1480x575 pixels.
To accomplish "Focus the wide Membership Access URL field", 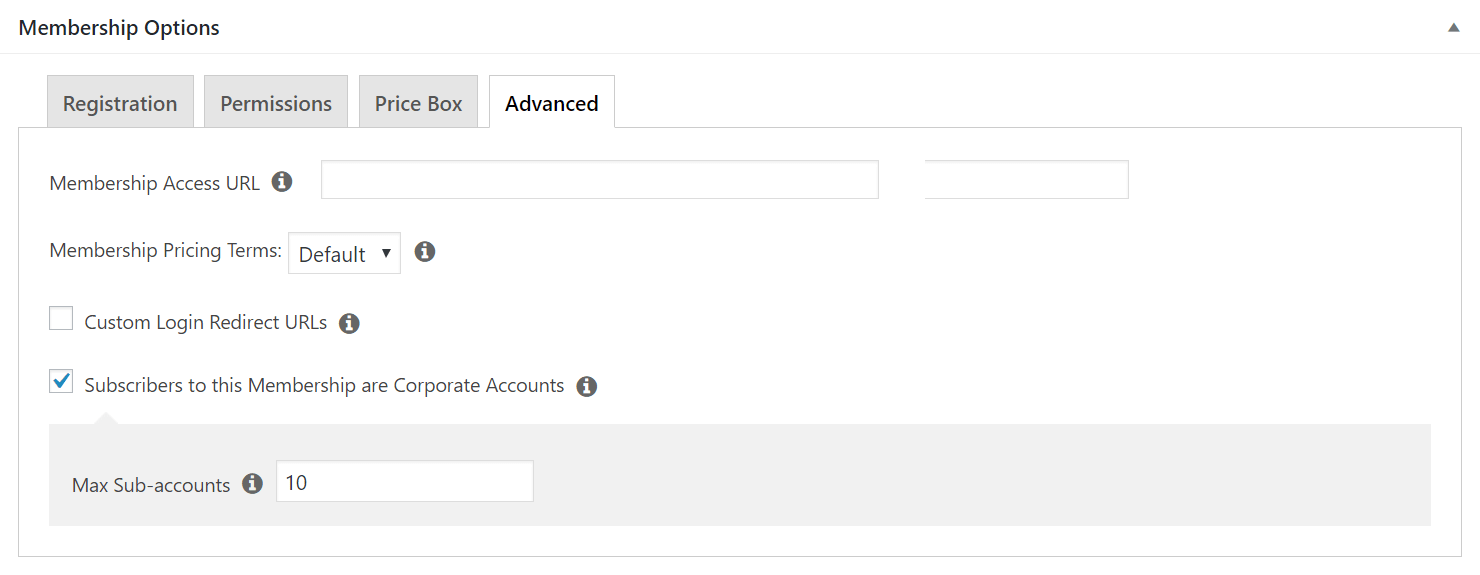I will 600,180.
